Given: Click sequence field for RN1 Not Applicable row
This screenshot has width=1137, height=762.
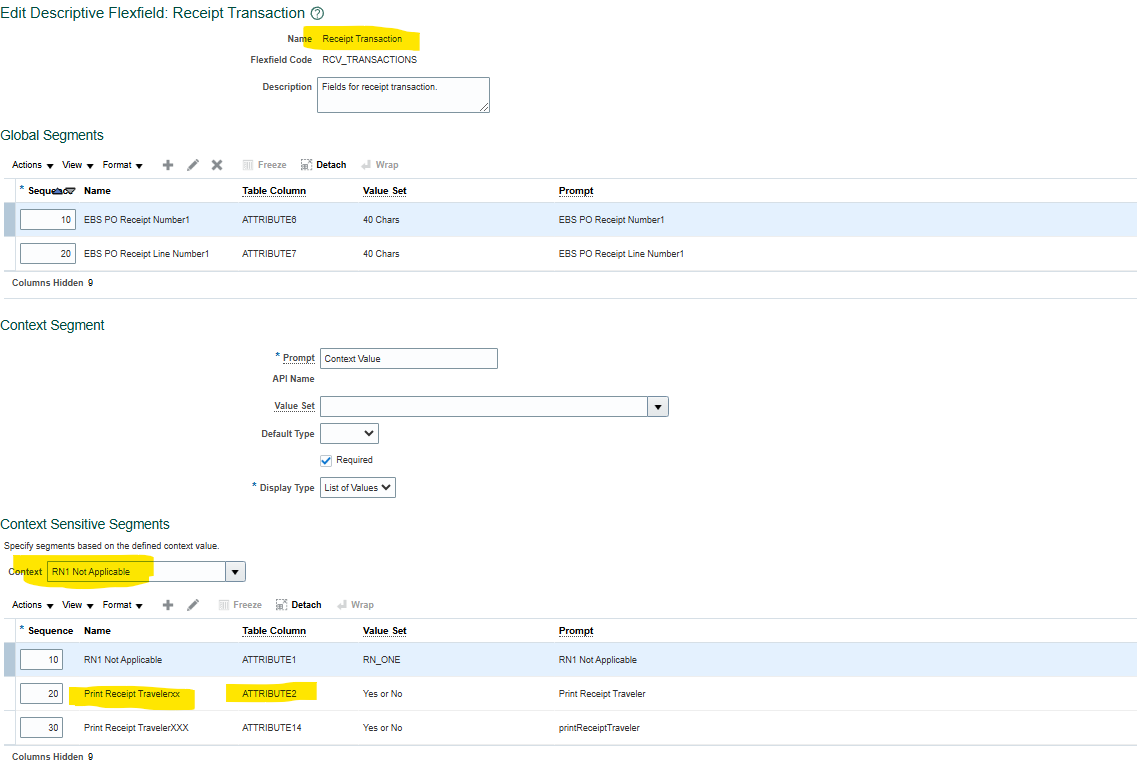Looking at the screenshot, I should point(41,660).
